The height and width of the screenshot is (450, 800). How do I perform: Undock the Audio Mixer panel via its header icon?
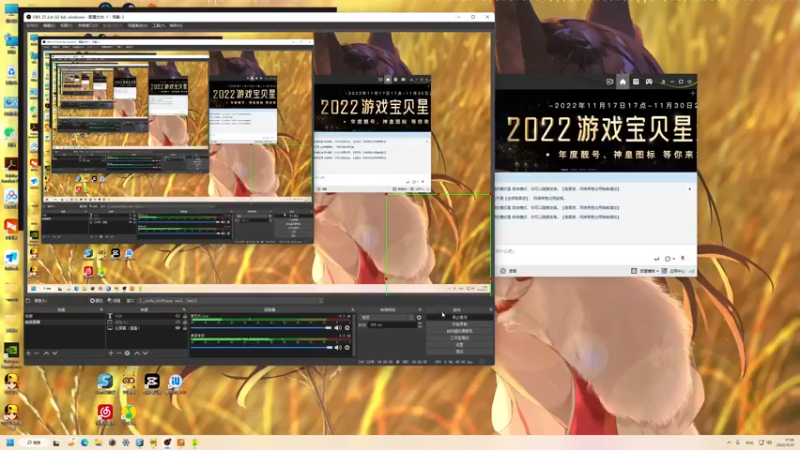353,310
